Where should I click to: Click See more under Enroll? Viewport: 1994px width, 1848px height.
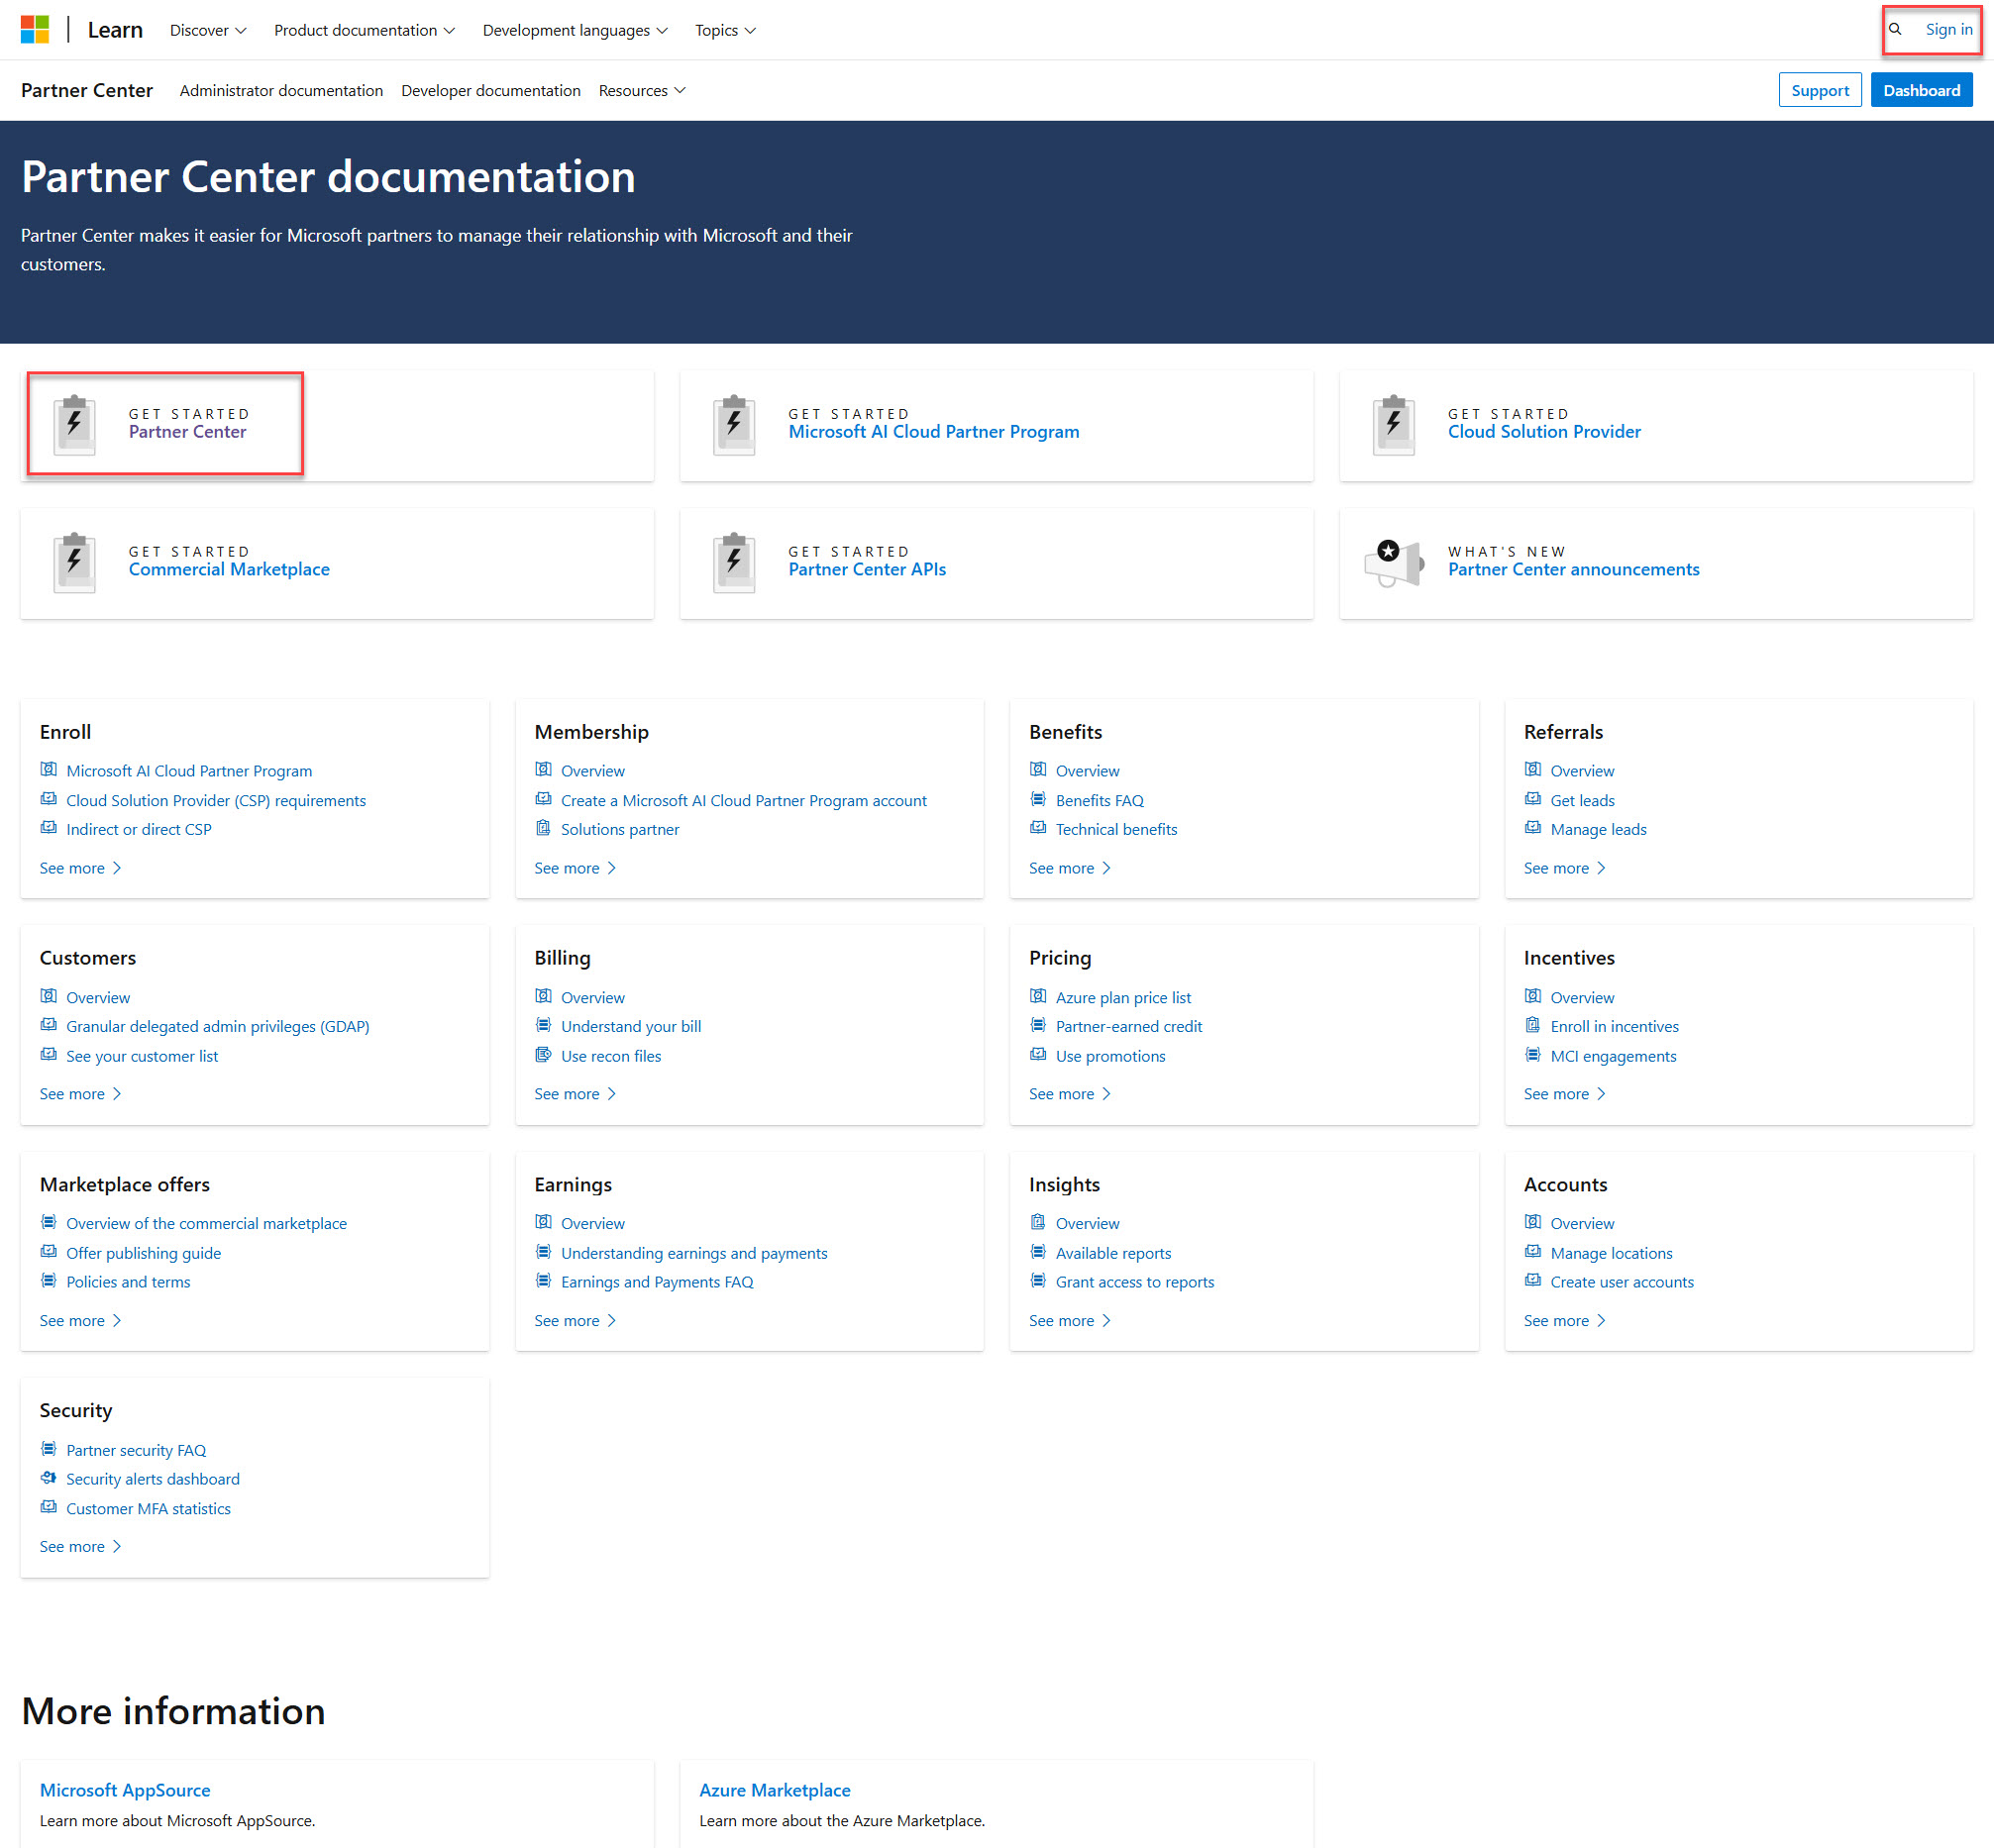(x=80, y=868)
